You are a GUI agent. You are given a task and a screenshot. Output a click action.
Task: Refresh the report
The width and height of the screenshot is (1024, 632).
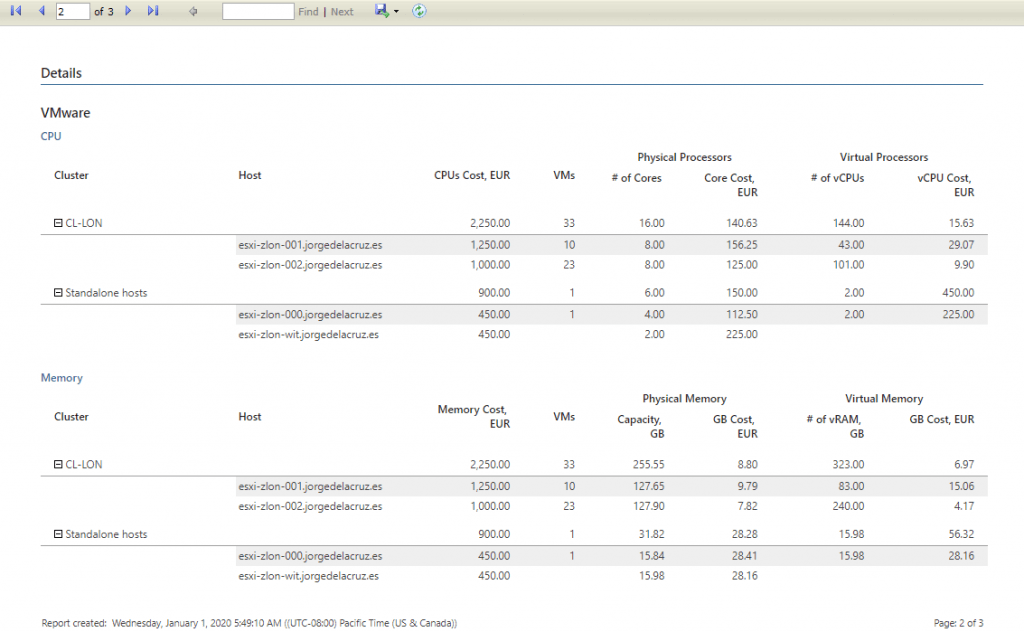(419, 11)
